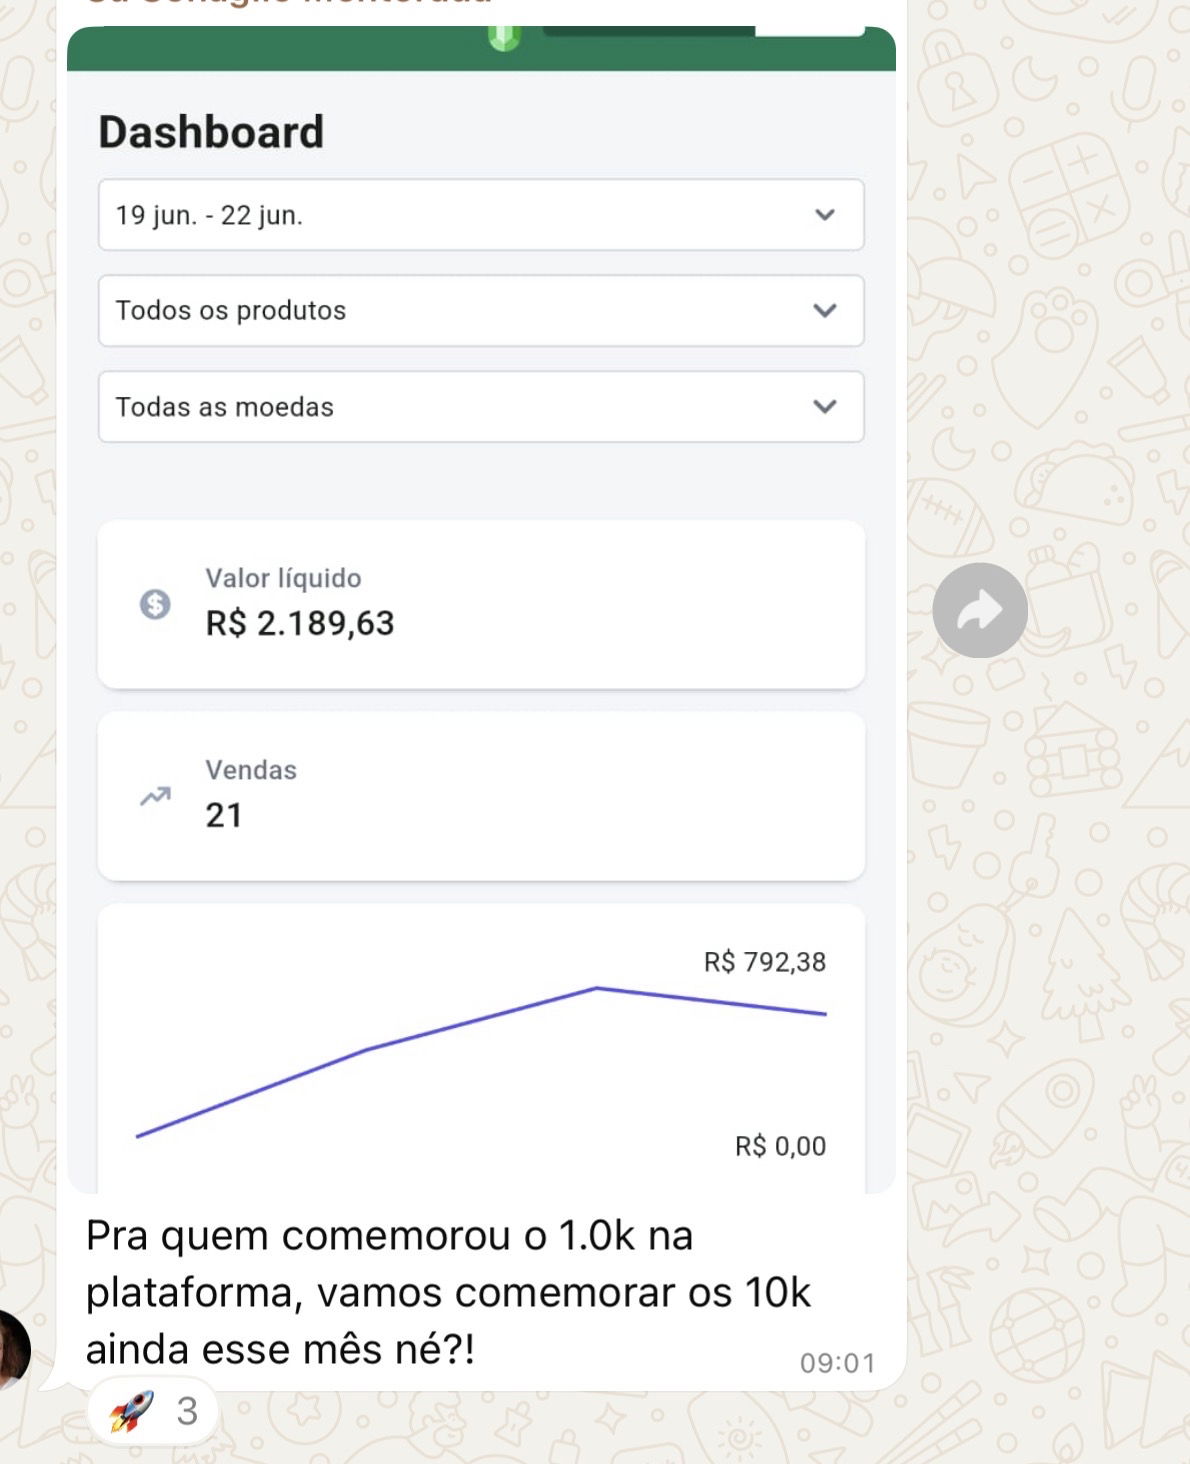Tap the green shield icon in header bar
1190x1464 pixels.
(505, 38)
